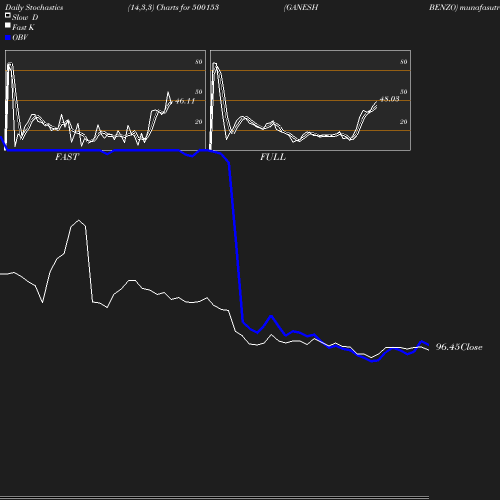This screenshot has height=500, width=500.
Task: Click the FAST chart label
Action: [67, 157]
